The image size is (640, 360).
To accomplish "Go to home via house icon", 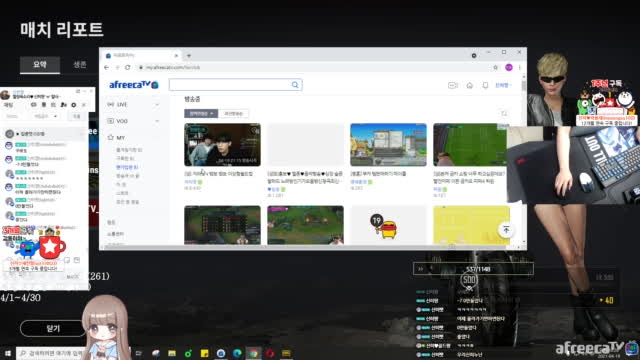I will point(469,85).
